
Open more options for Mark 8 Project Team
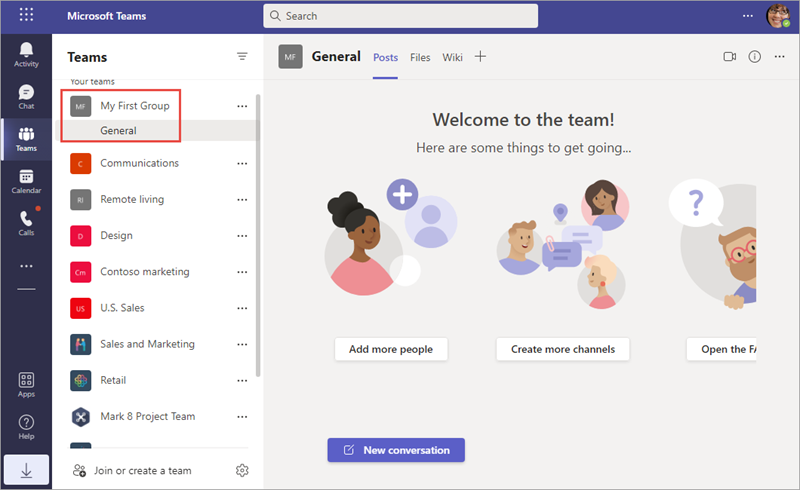[x=242, y=417]
